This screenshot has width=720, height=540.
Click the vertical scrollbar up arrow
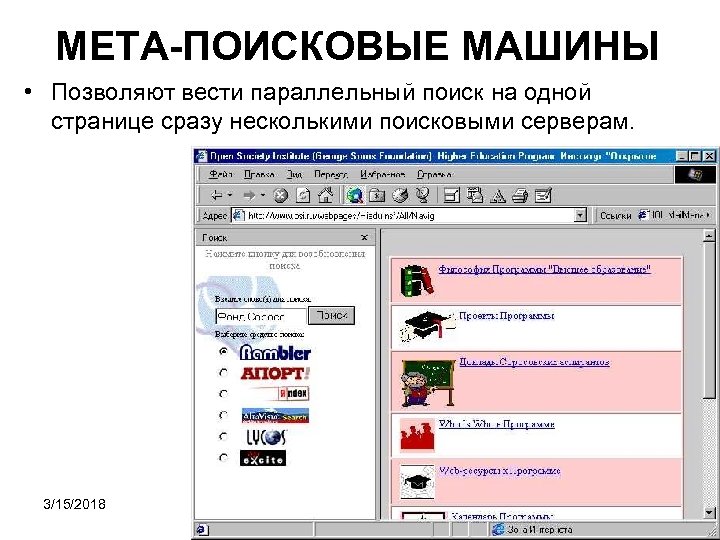pyautogui.click(x=709, y=236)
